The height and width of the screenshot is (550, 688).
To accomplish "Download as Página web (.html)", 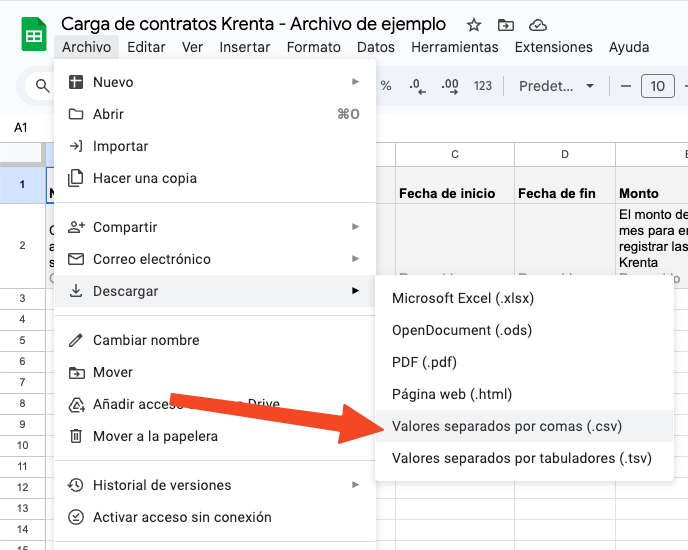I will [524, 394].
